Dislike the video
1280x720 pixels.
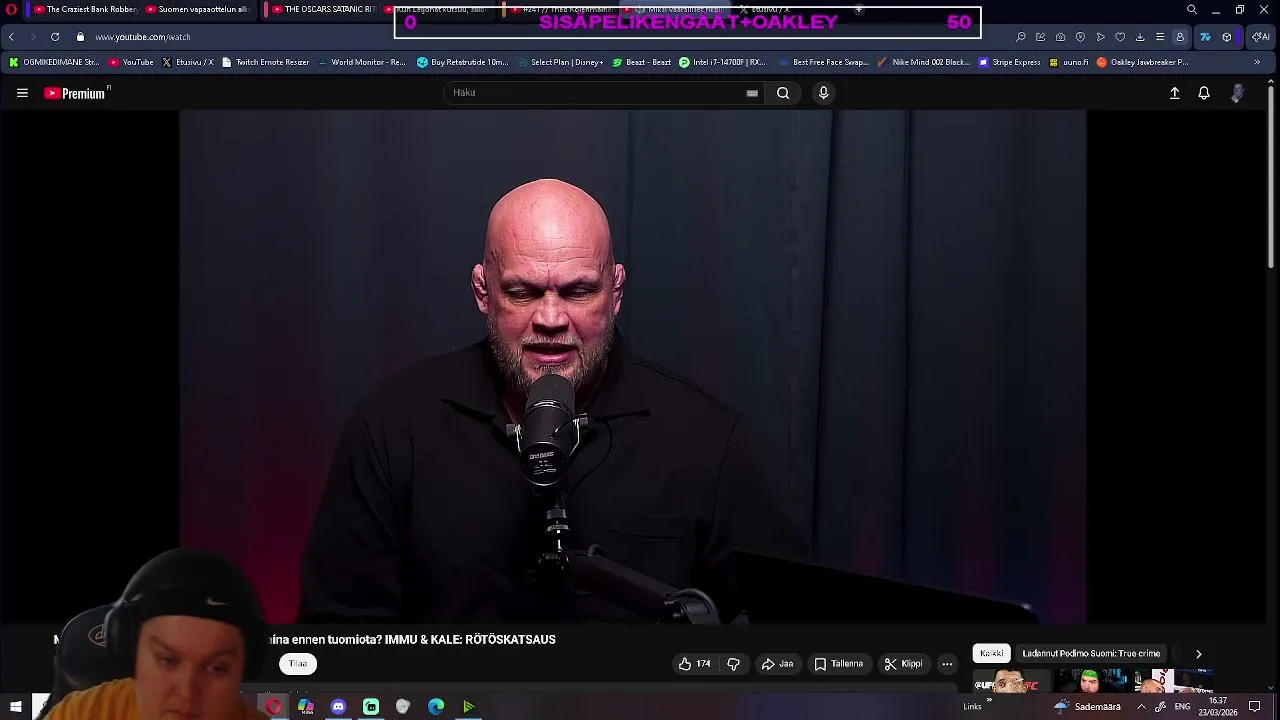[733, 664]
